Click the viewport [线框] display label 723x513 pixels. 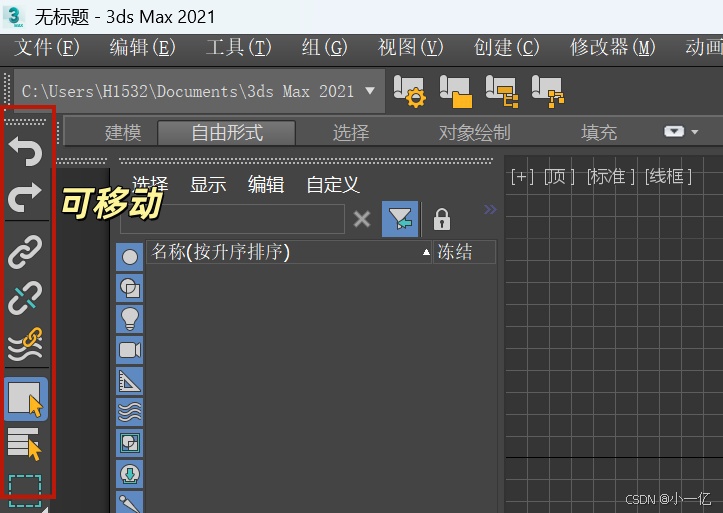668,177
